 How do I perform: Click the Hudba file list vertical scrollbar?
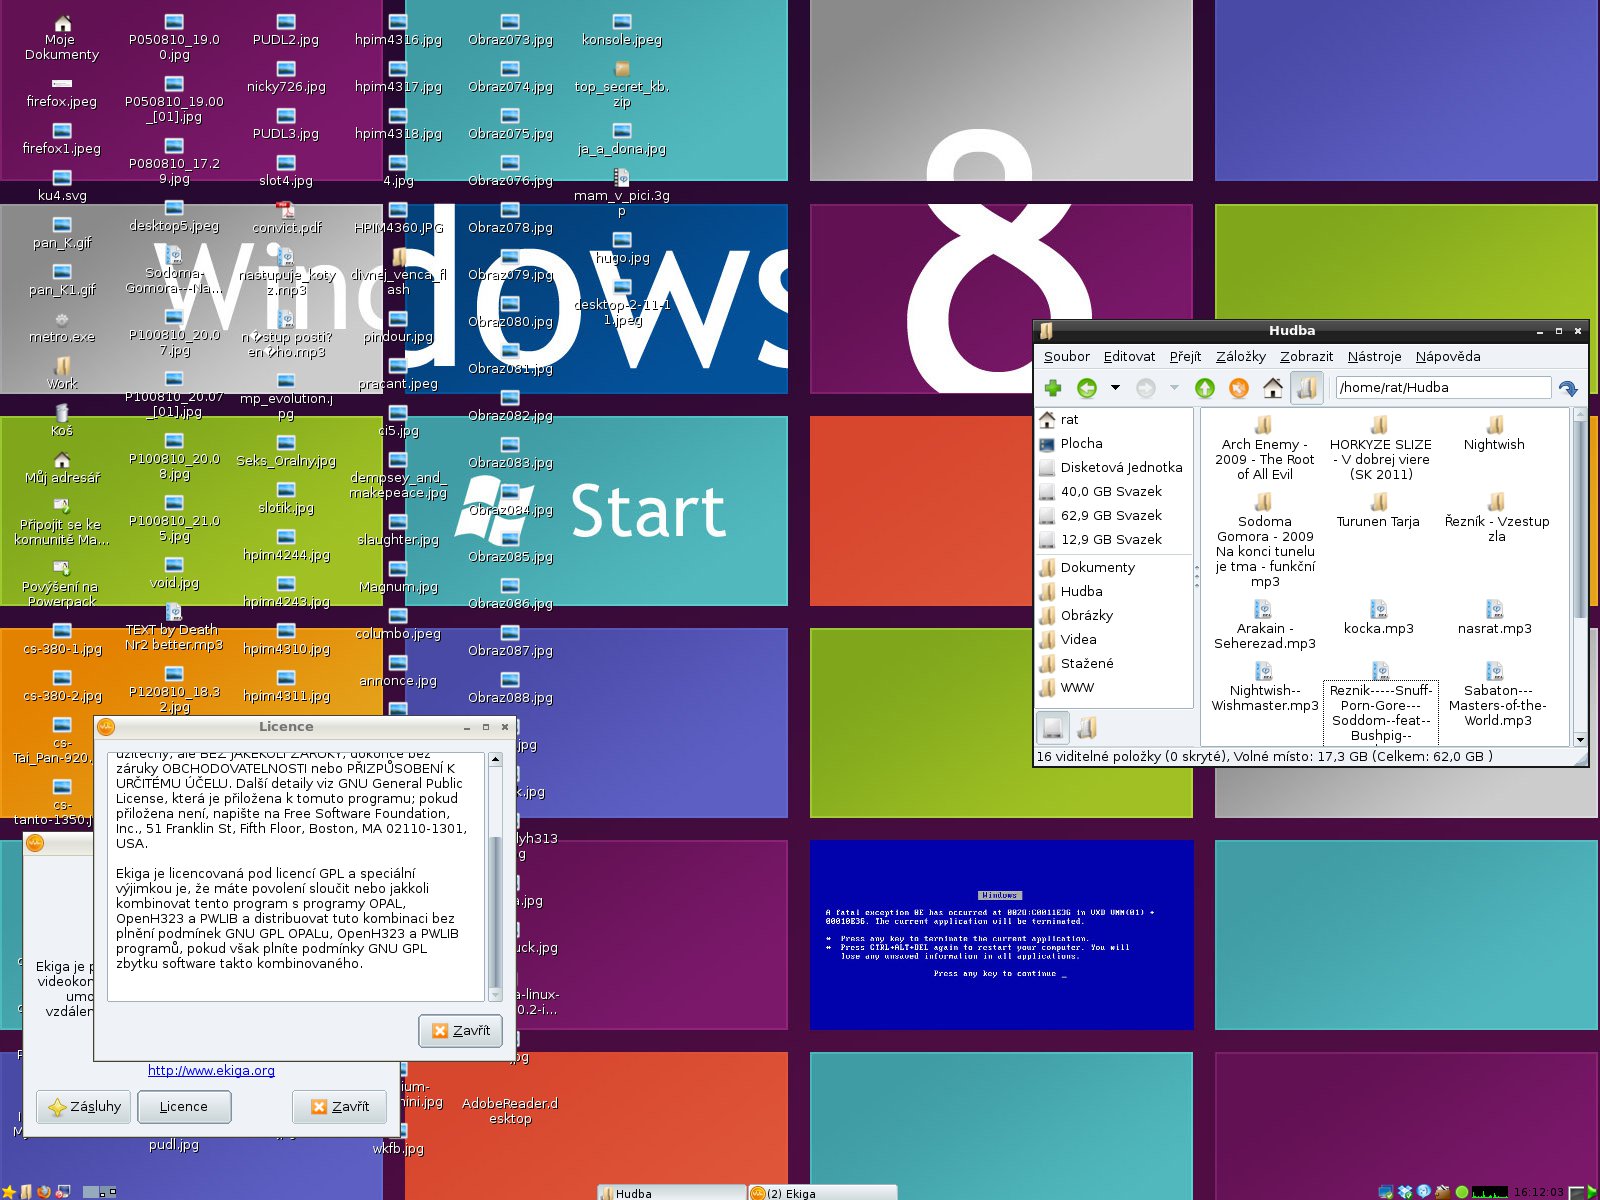[1580, 519]
